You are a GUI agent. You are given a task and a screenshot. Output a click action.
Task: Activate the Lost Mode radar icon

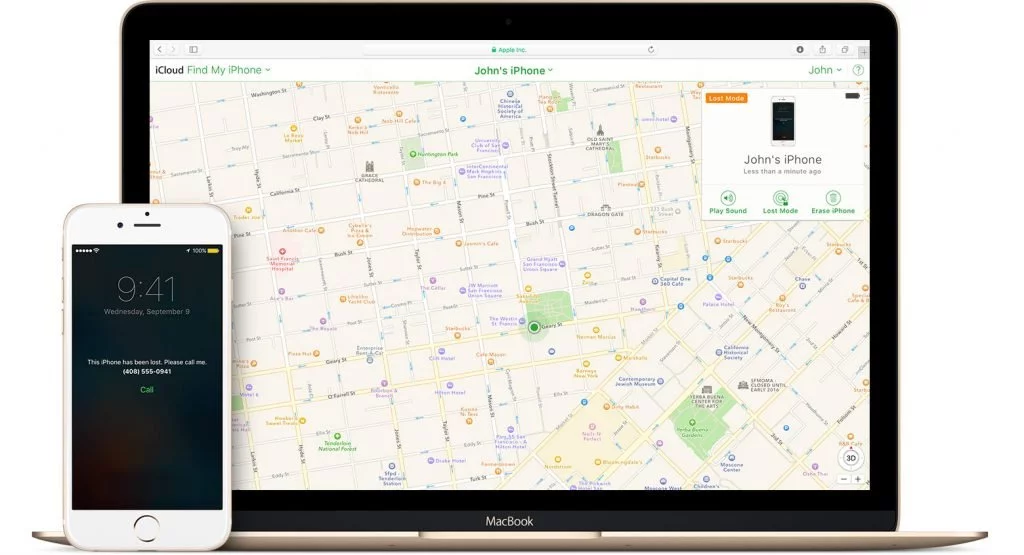(x=780, y=198)
